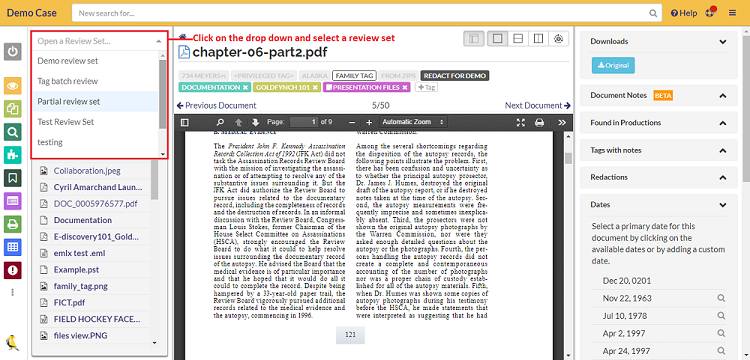Viewport: 750px width, 360px height.
Task: Select the testing review set
Action: (x=95, y=142)
